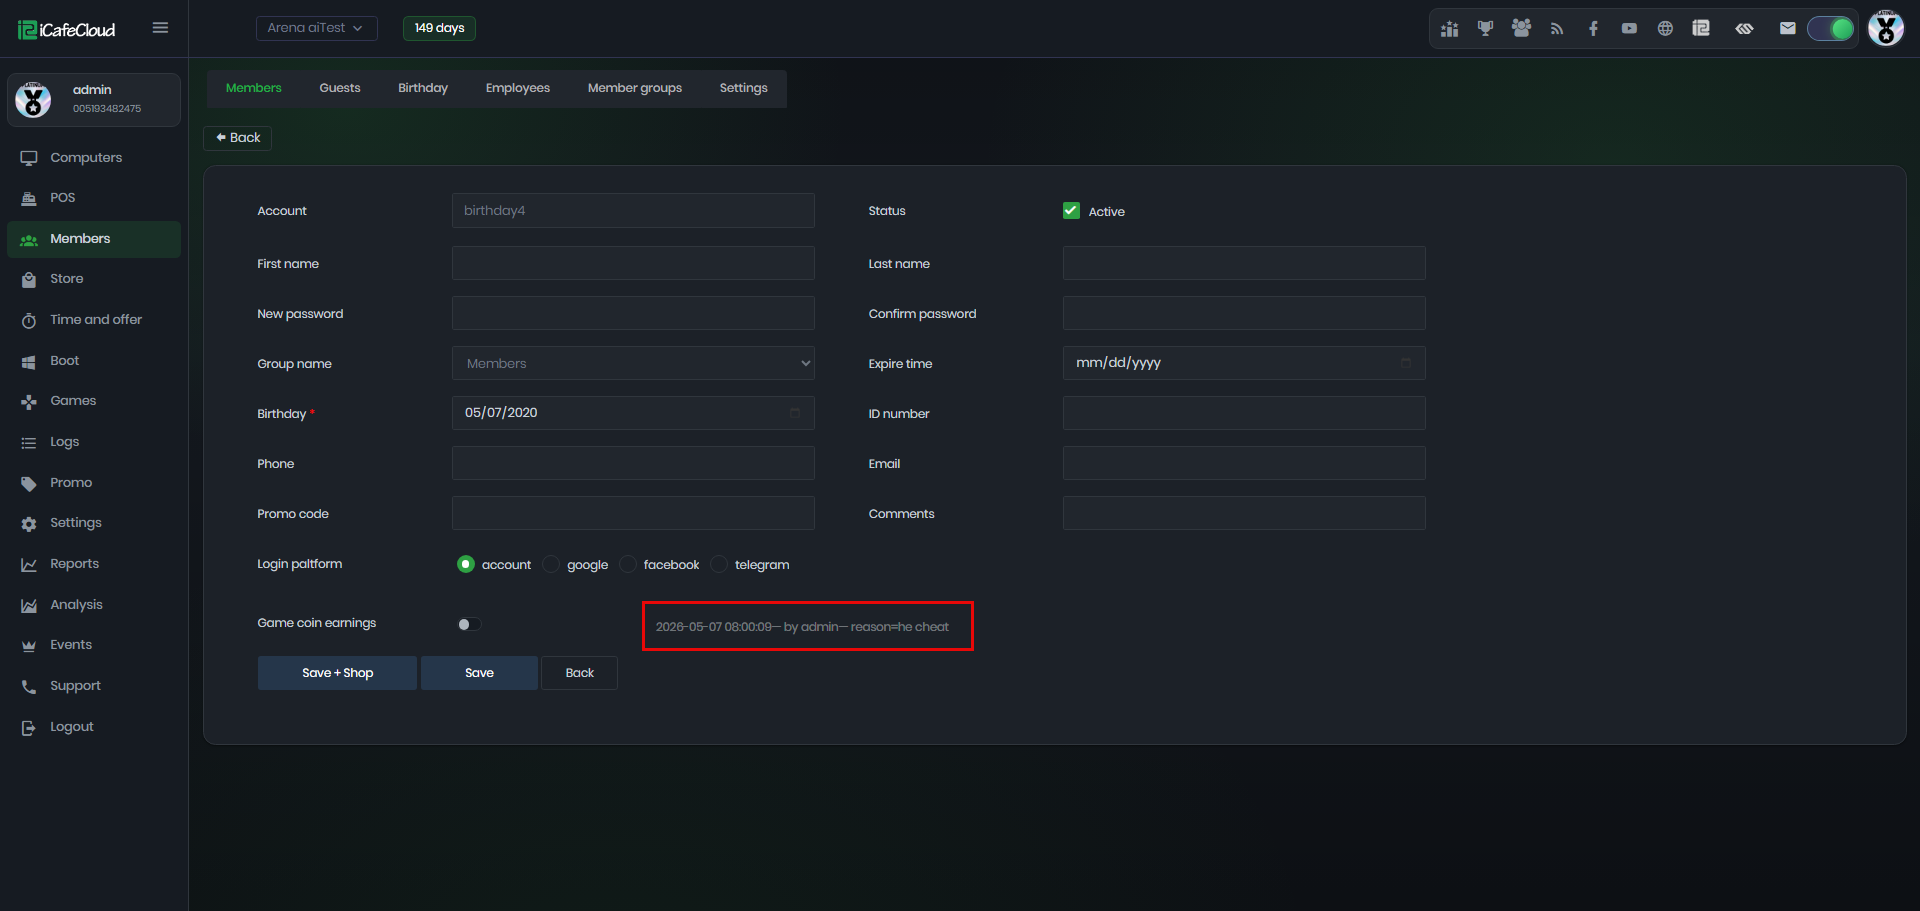
Task: Click the New password field
Action: click(x=633, y=313)
